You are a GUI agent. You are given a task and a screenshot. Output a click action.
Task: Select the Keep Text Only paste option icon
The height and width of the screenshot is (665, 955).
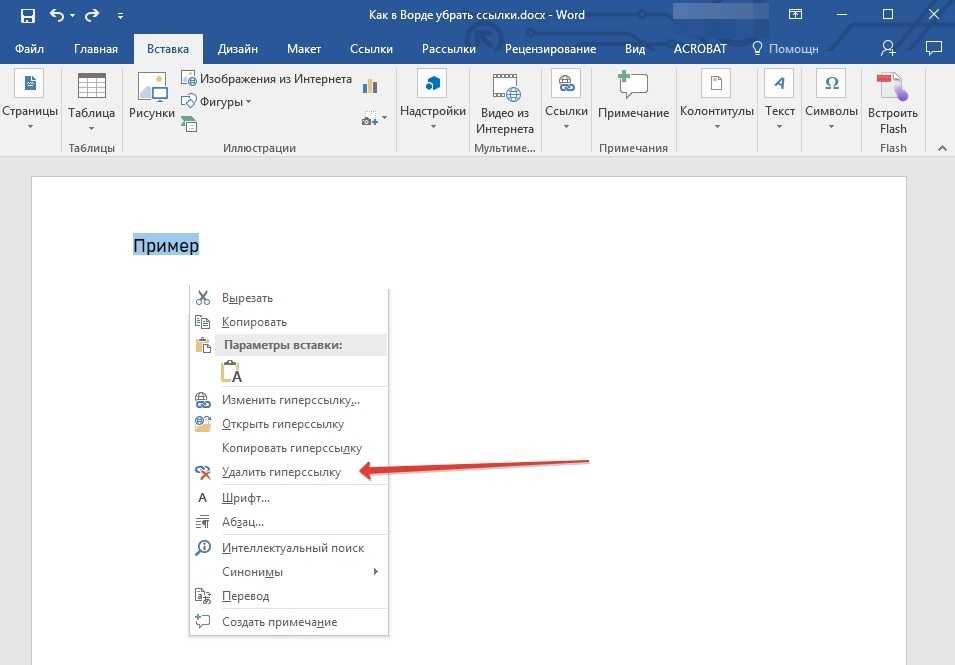coord(231,372)
